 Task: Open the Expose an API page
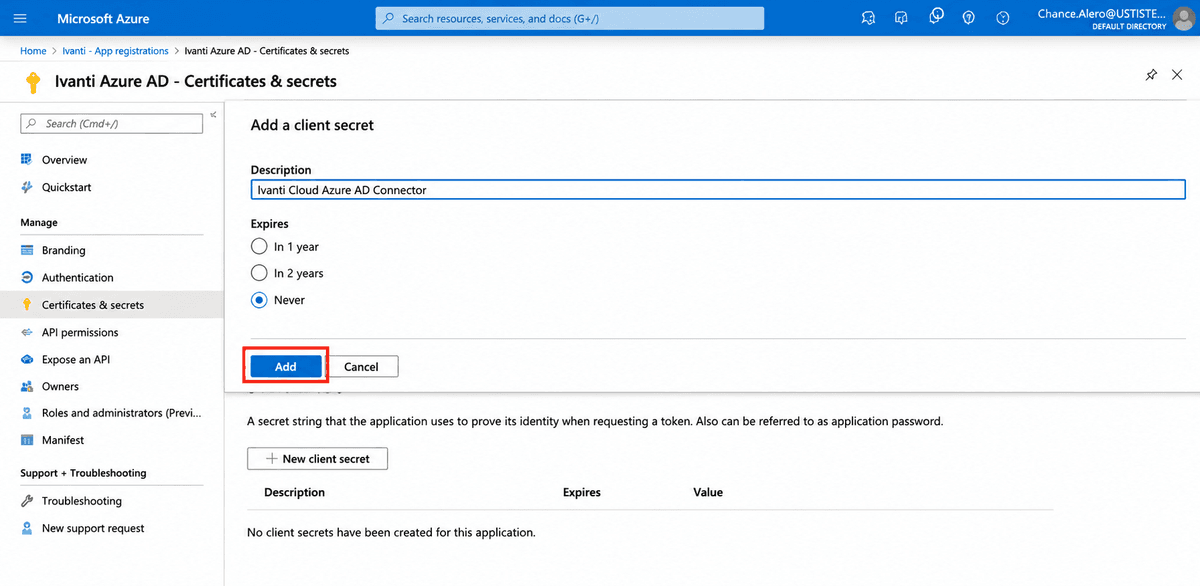[x=76, y=359]
